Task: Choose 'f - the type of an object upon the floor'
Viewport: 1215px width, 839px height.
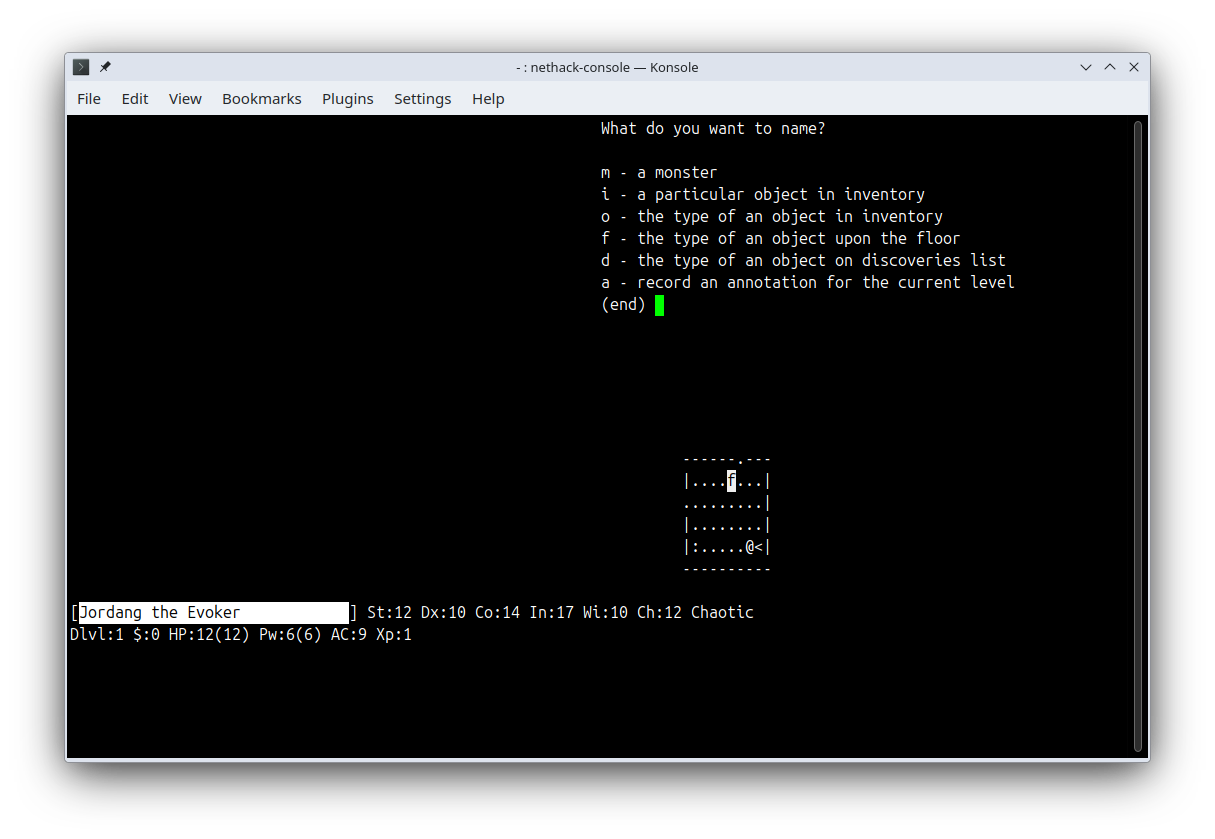Action: (x=781, y=238)
